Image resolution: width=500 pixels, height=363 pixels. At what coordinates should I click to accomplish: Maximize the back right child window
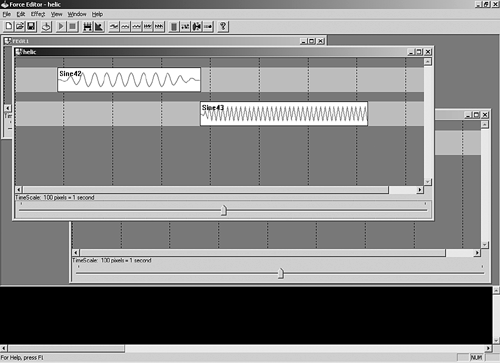coord(477,115)
